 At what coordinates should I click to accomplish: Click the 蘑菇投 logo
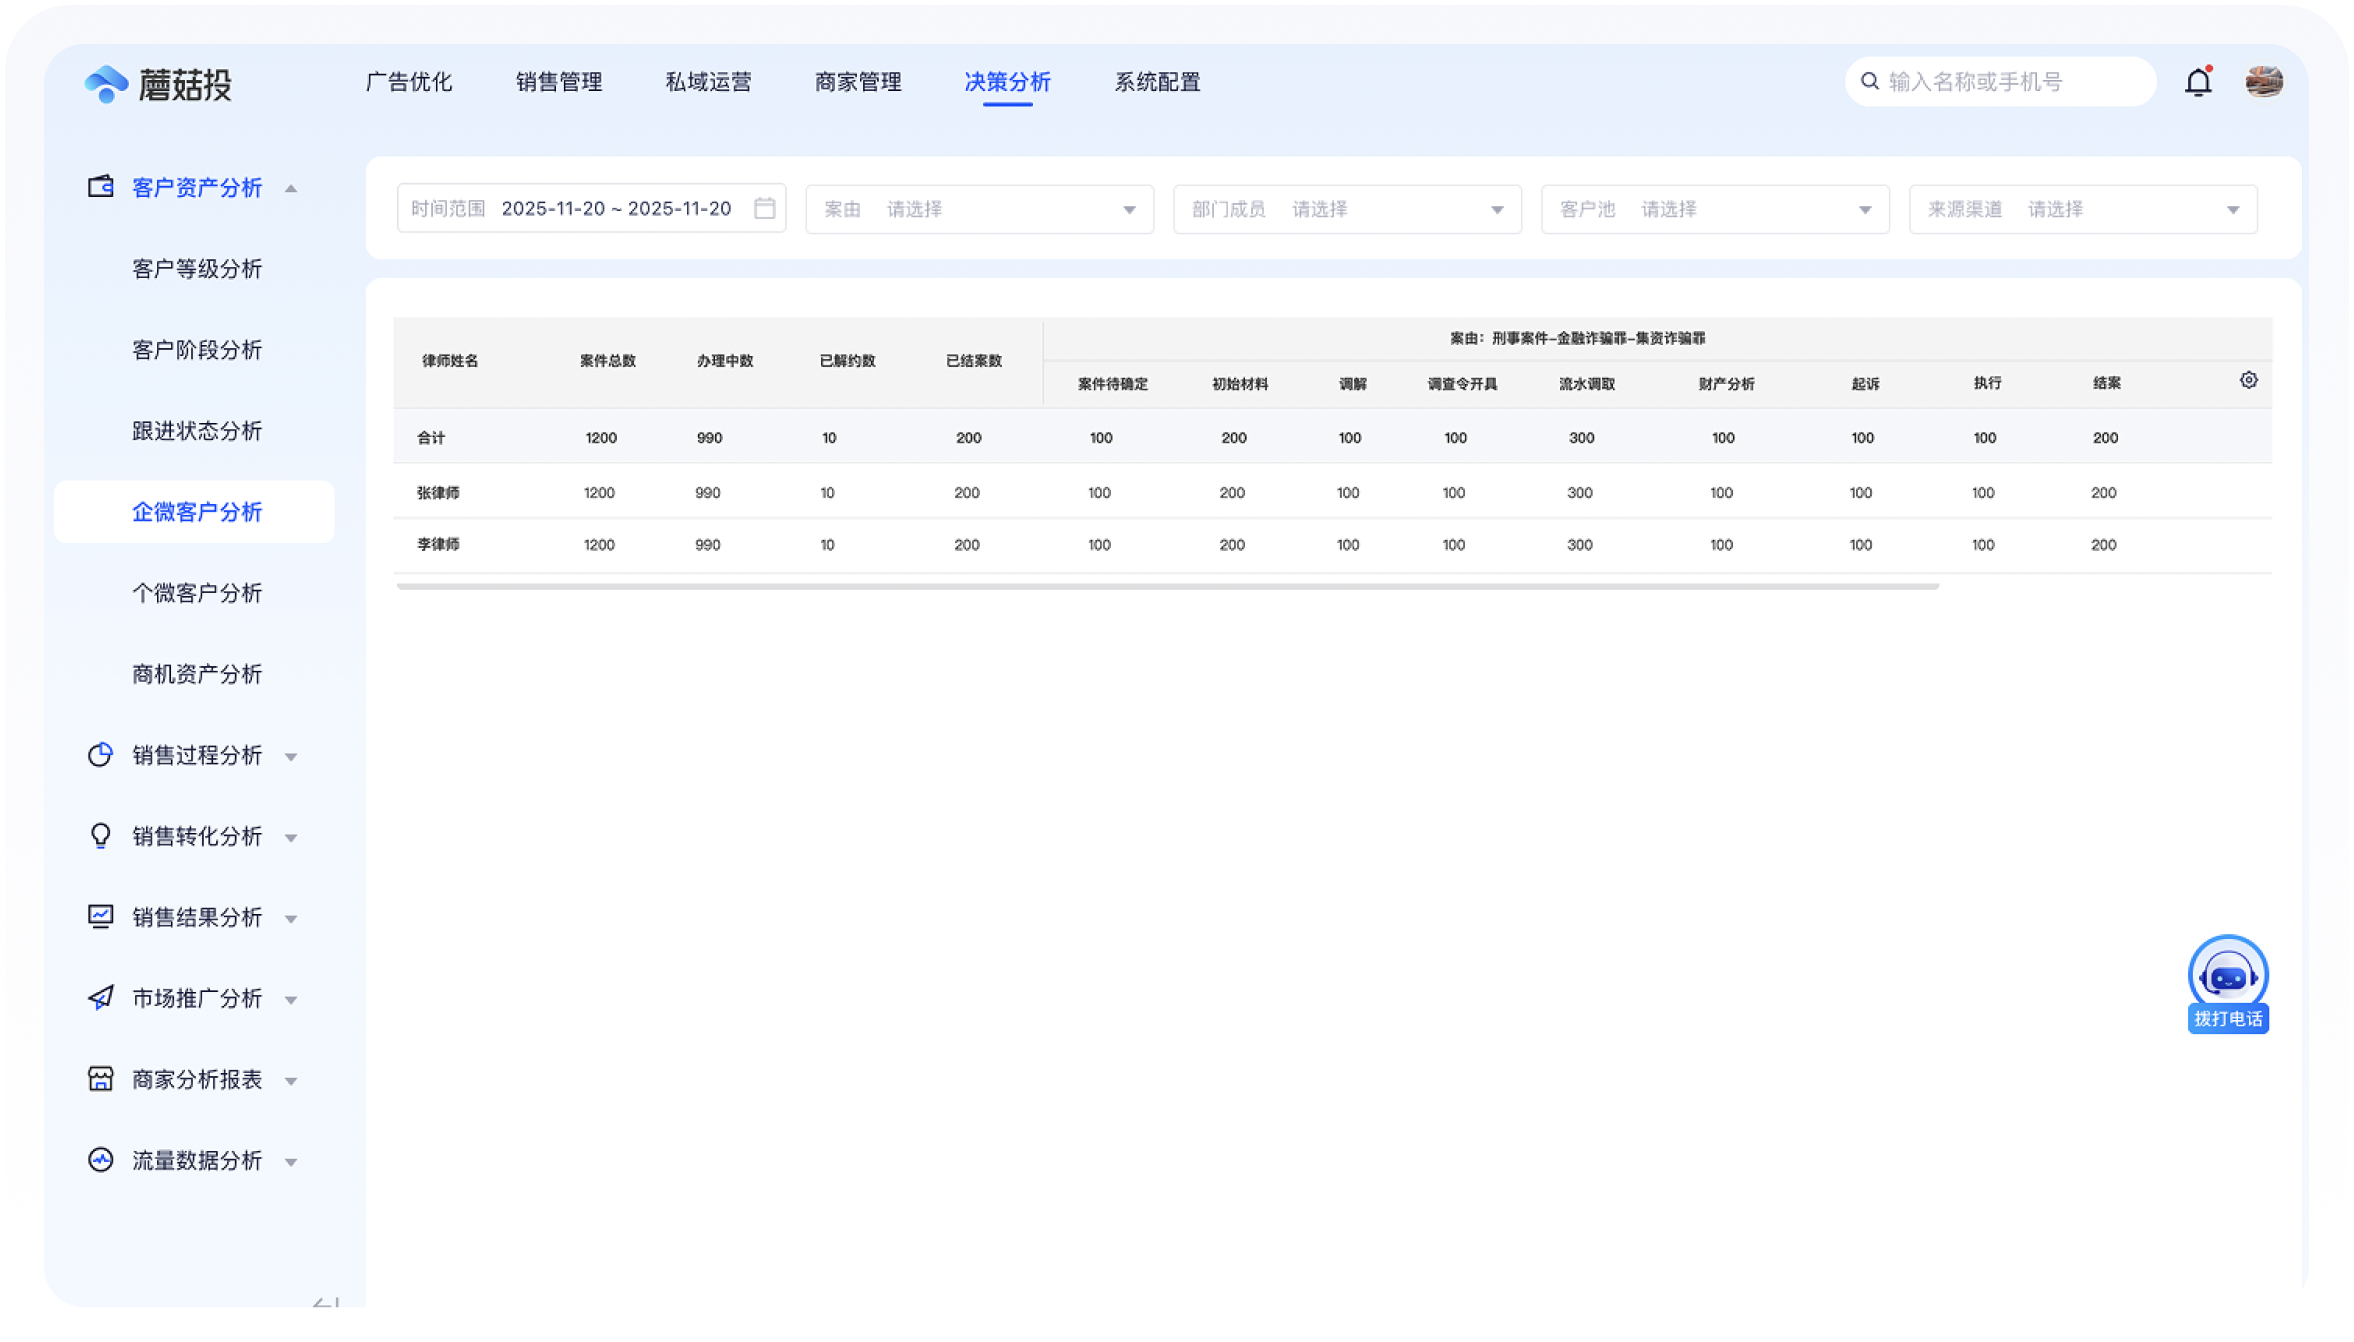coord(160,85)
